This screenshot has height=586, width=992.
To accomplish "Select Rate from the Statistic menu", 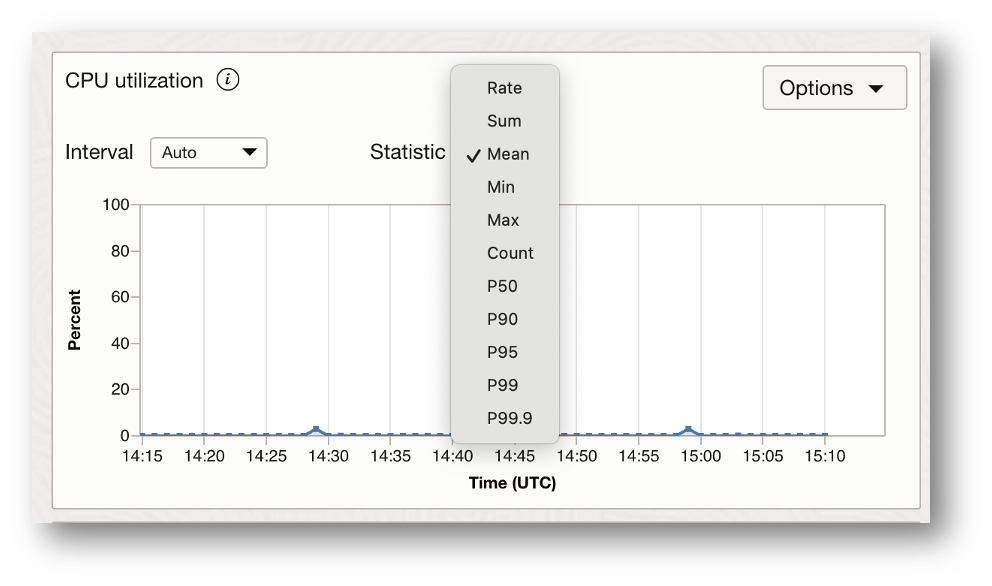I will coord(505,88).
